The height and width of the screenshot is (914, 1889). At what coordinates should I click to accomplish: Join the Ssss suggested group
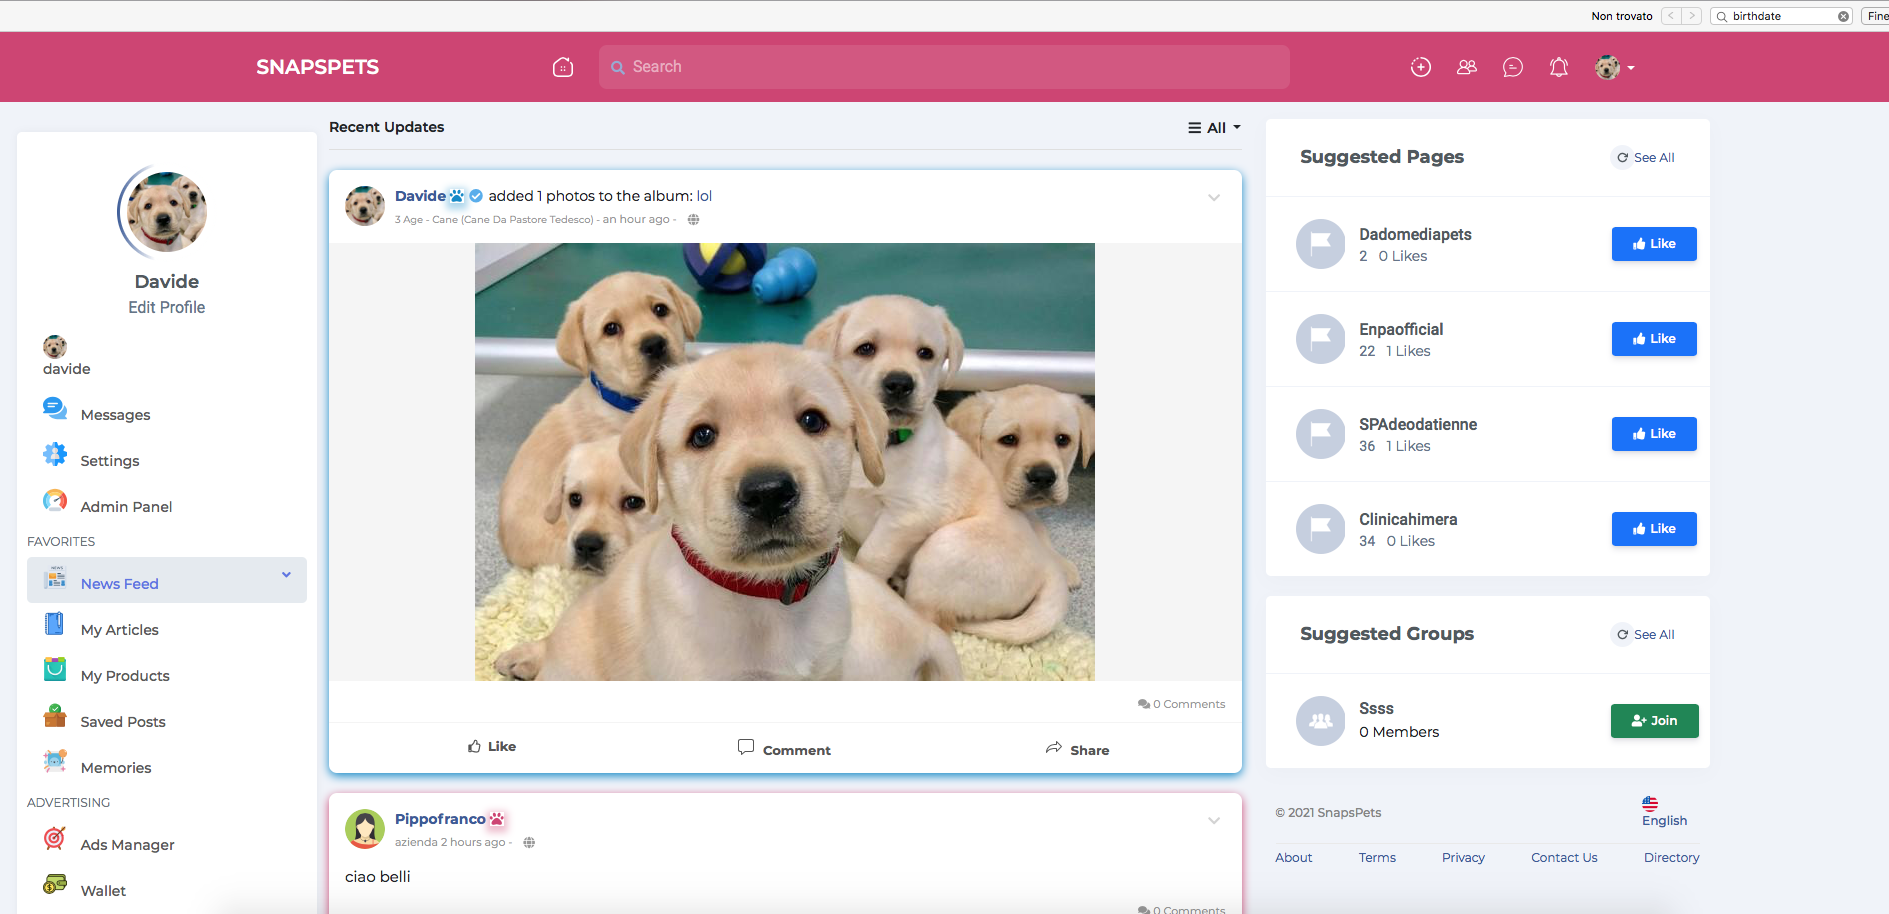[1653, 721]
